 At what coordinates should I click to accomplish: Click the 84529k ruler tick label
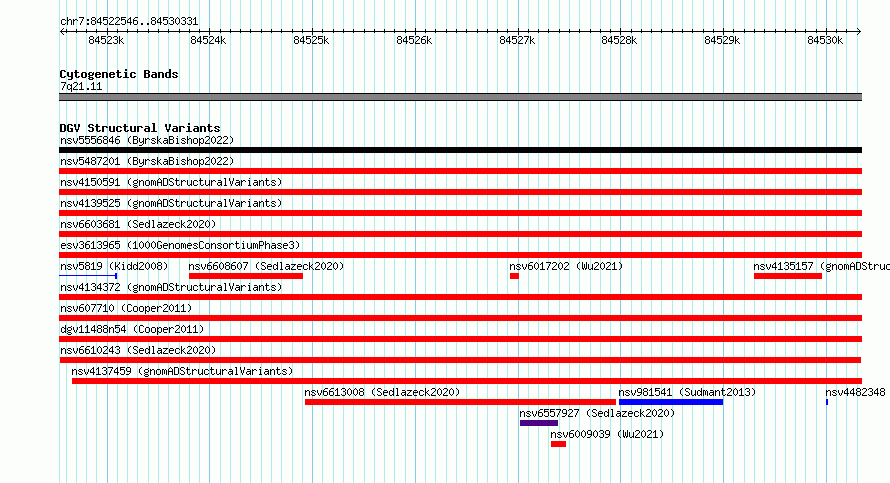click(x=722, y=40)
